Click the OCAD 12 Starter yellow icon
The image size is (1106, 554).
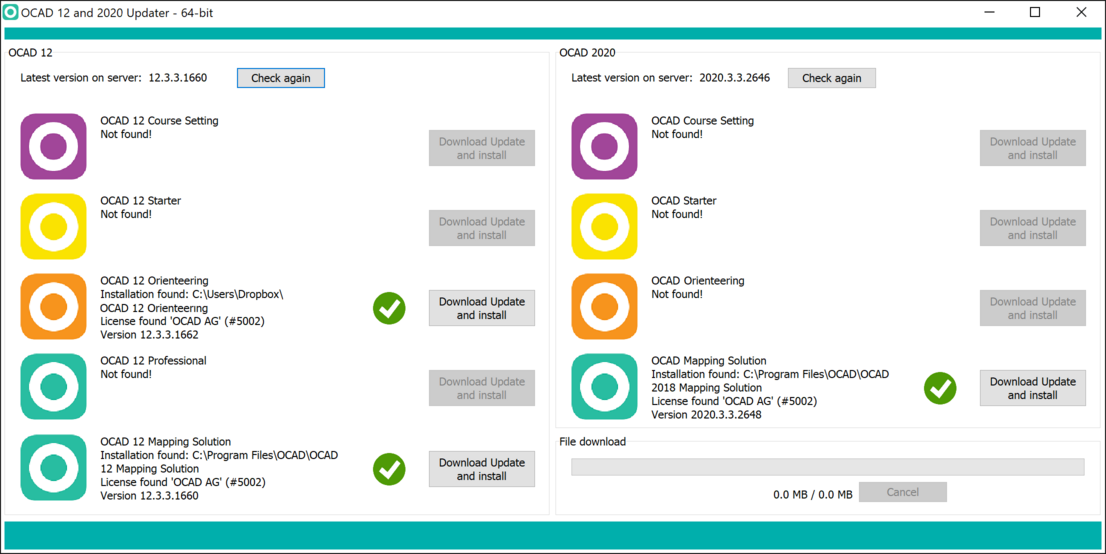click(x=54, y=227)
